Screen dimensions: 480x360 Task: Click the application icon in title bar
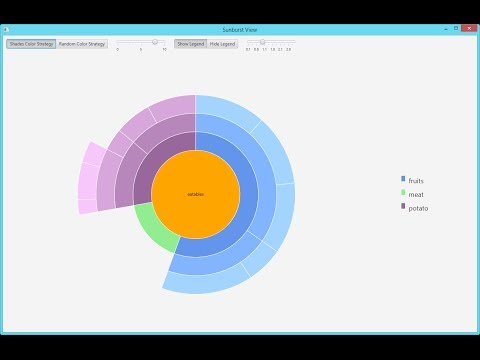click(6, 30)
